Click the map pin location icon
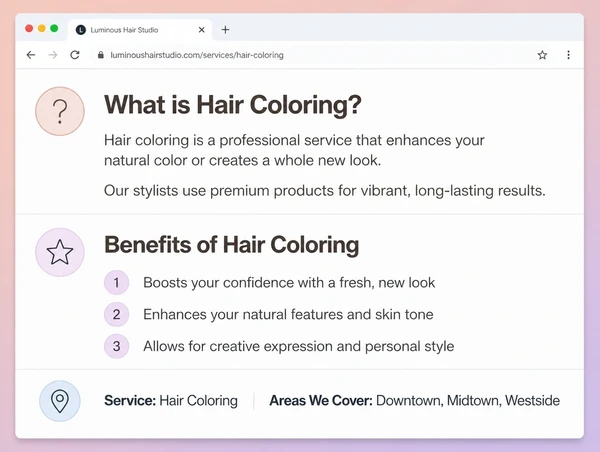 (x=60, y=401)
